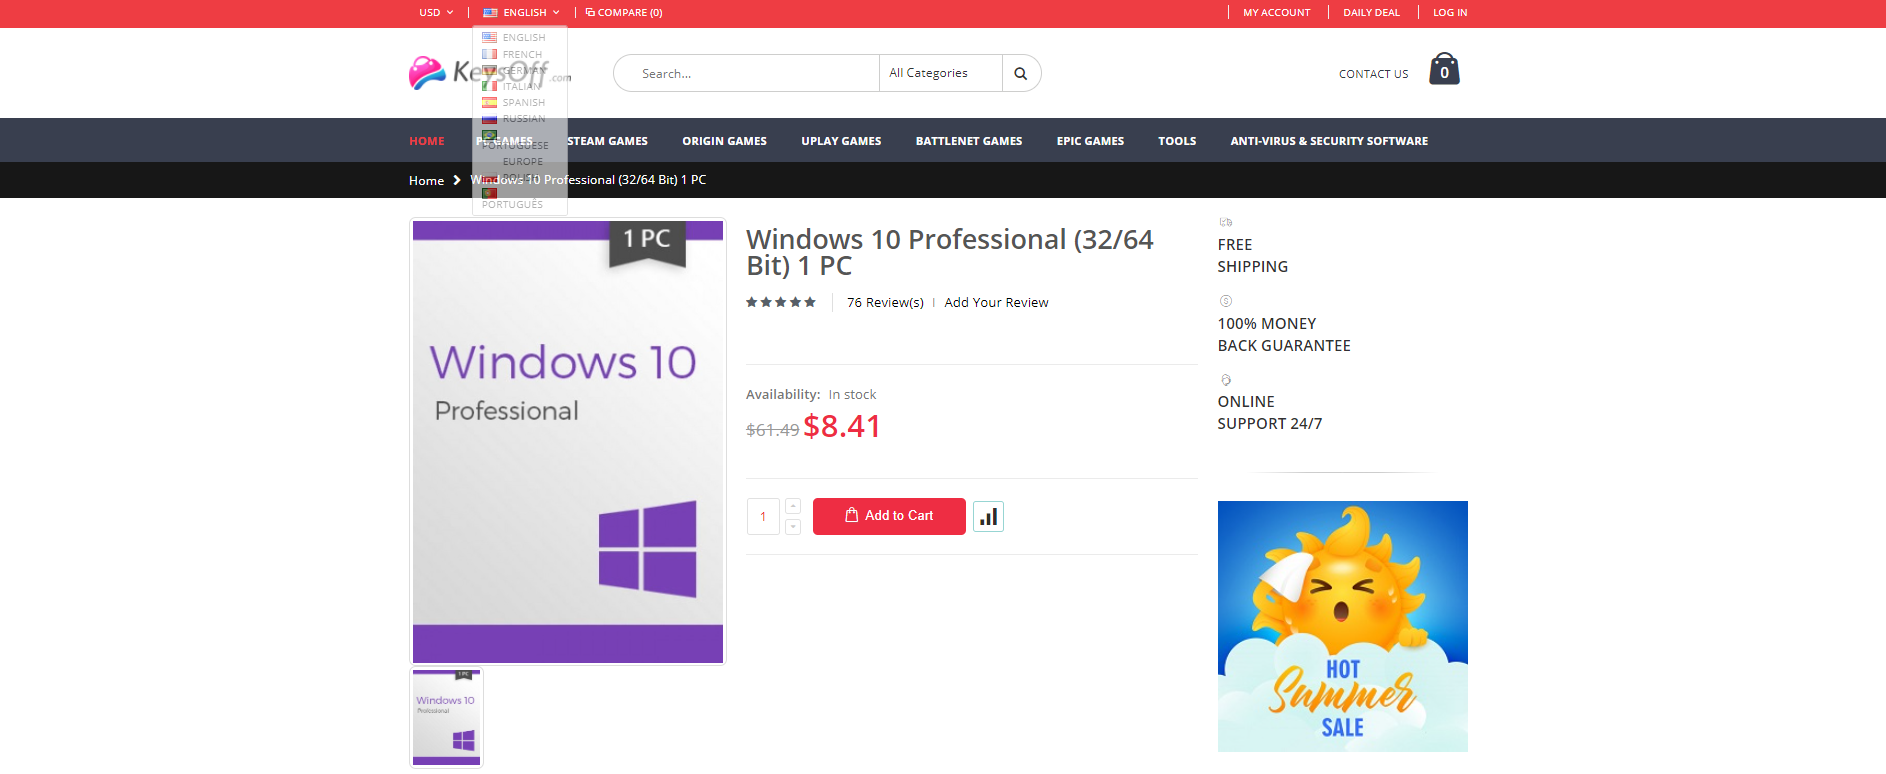Viewport: 1886px width, 774px height.
Task: Click the compare chart icon beside Add to Cart
Action: coord(988,517)
